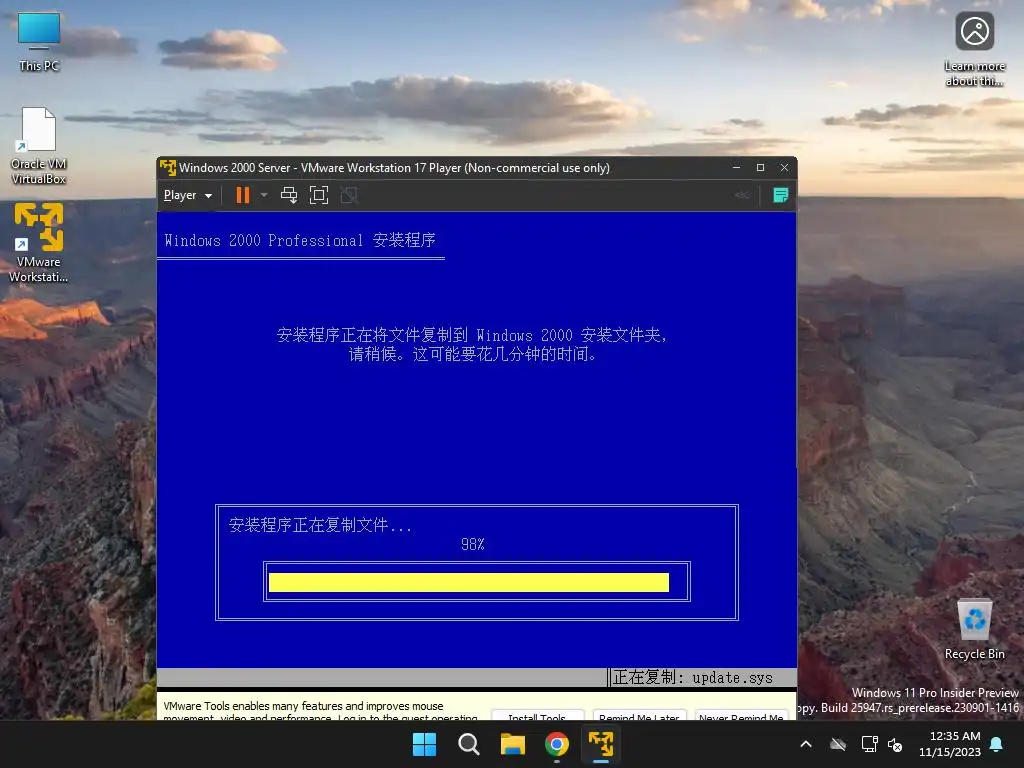
Task: Maximize the VMware Player window
Action: pyautogui.click(x=760, y=168)
